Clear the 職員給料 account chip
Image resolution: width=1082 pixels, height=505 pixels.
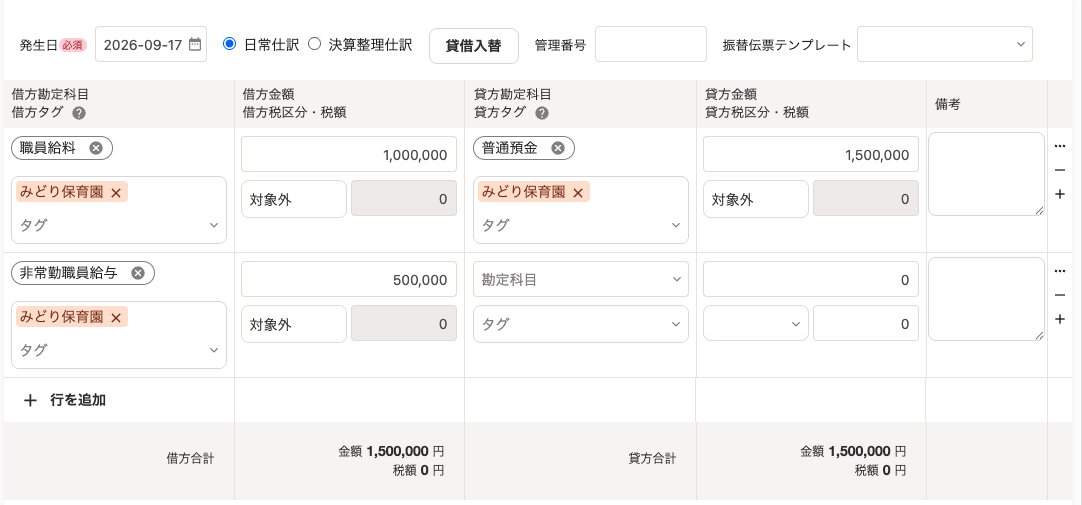click(x=96, y=148)
